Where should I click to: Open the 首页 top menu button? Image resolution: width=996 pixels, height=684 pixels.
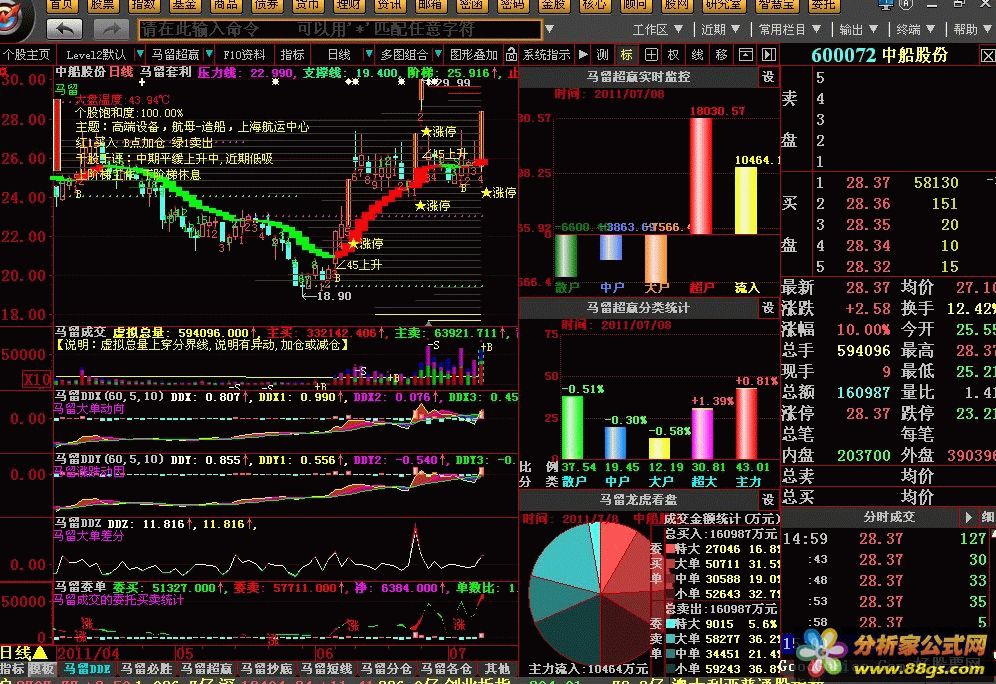[x=61, y=6]
